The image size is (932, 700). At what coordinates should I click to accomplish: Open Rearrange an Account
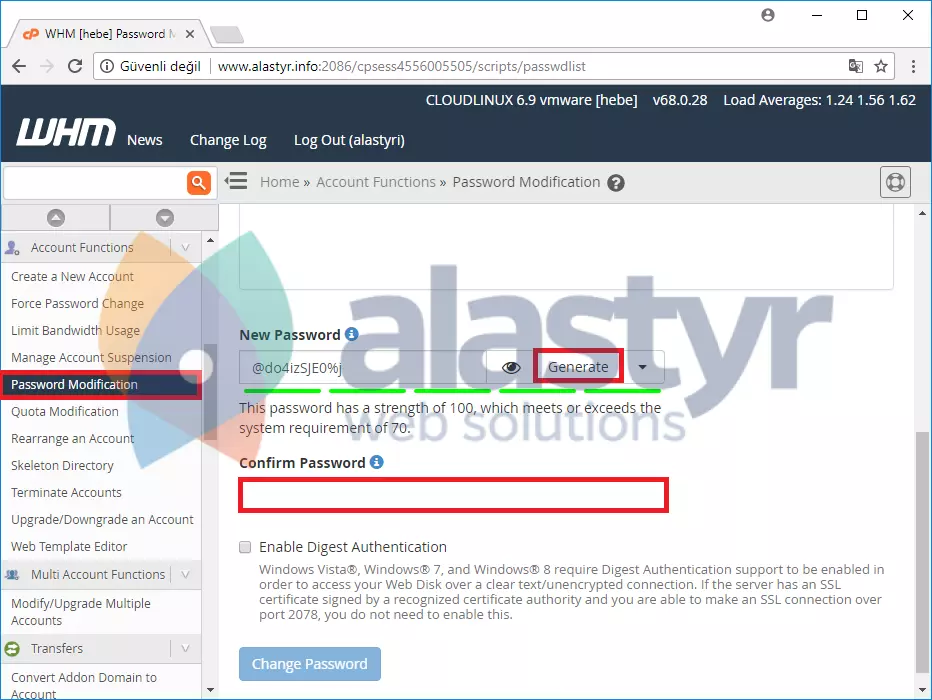point(73,439)
